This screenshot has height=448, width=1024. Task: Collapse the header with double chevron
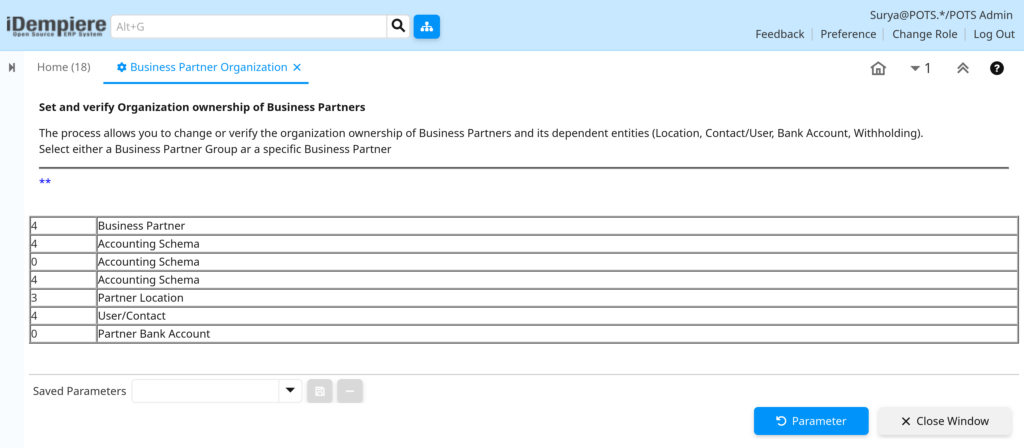pos(963,68)
